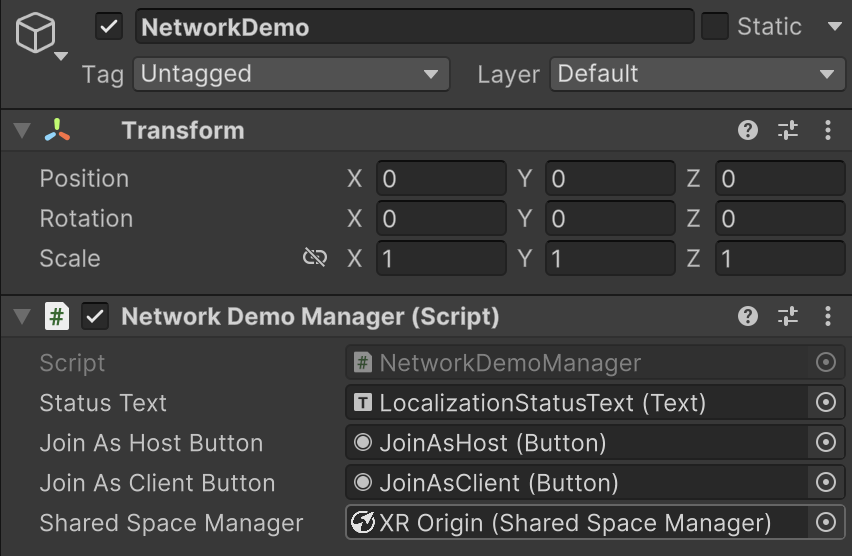Click the Scale label
852x556 pixels.
coord(70,259)
